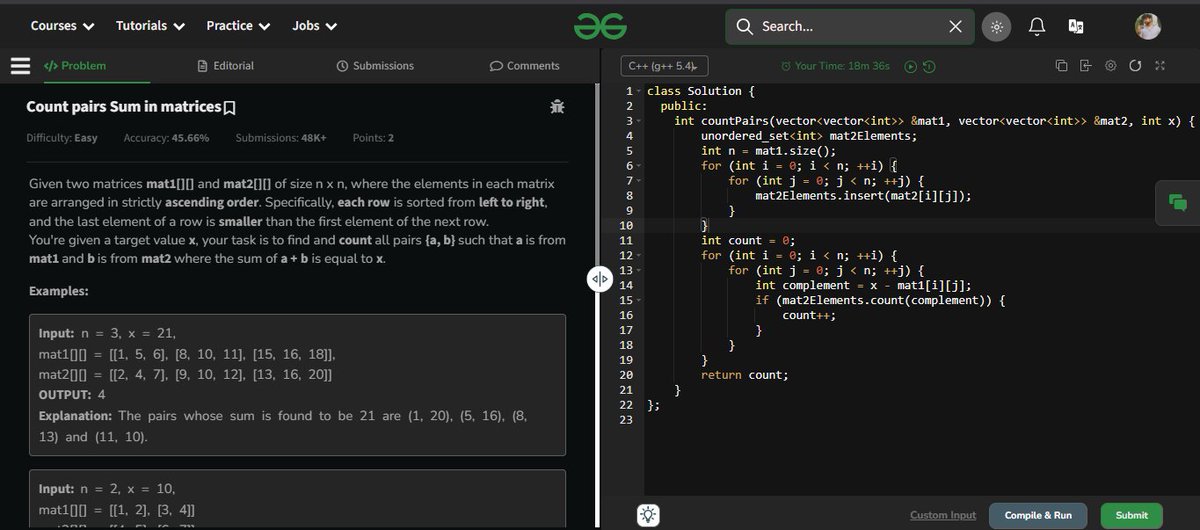Click the 'count++;' code line

pos(809,316)
